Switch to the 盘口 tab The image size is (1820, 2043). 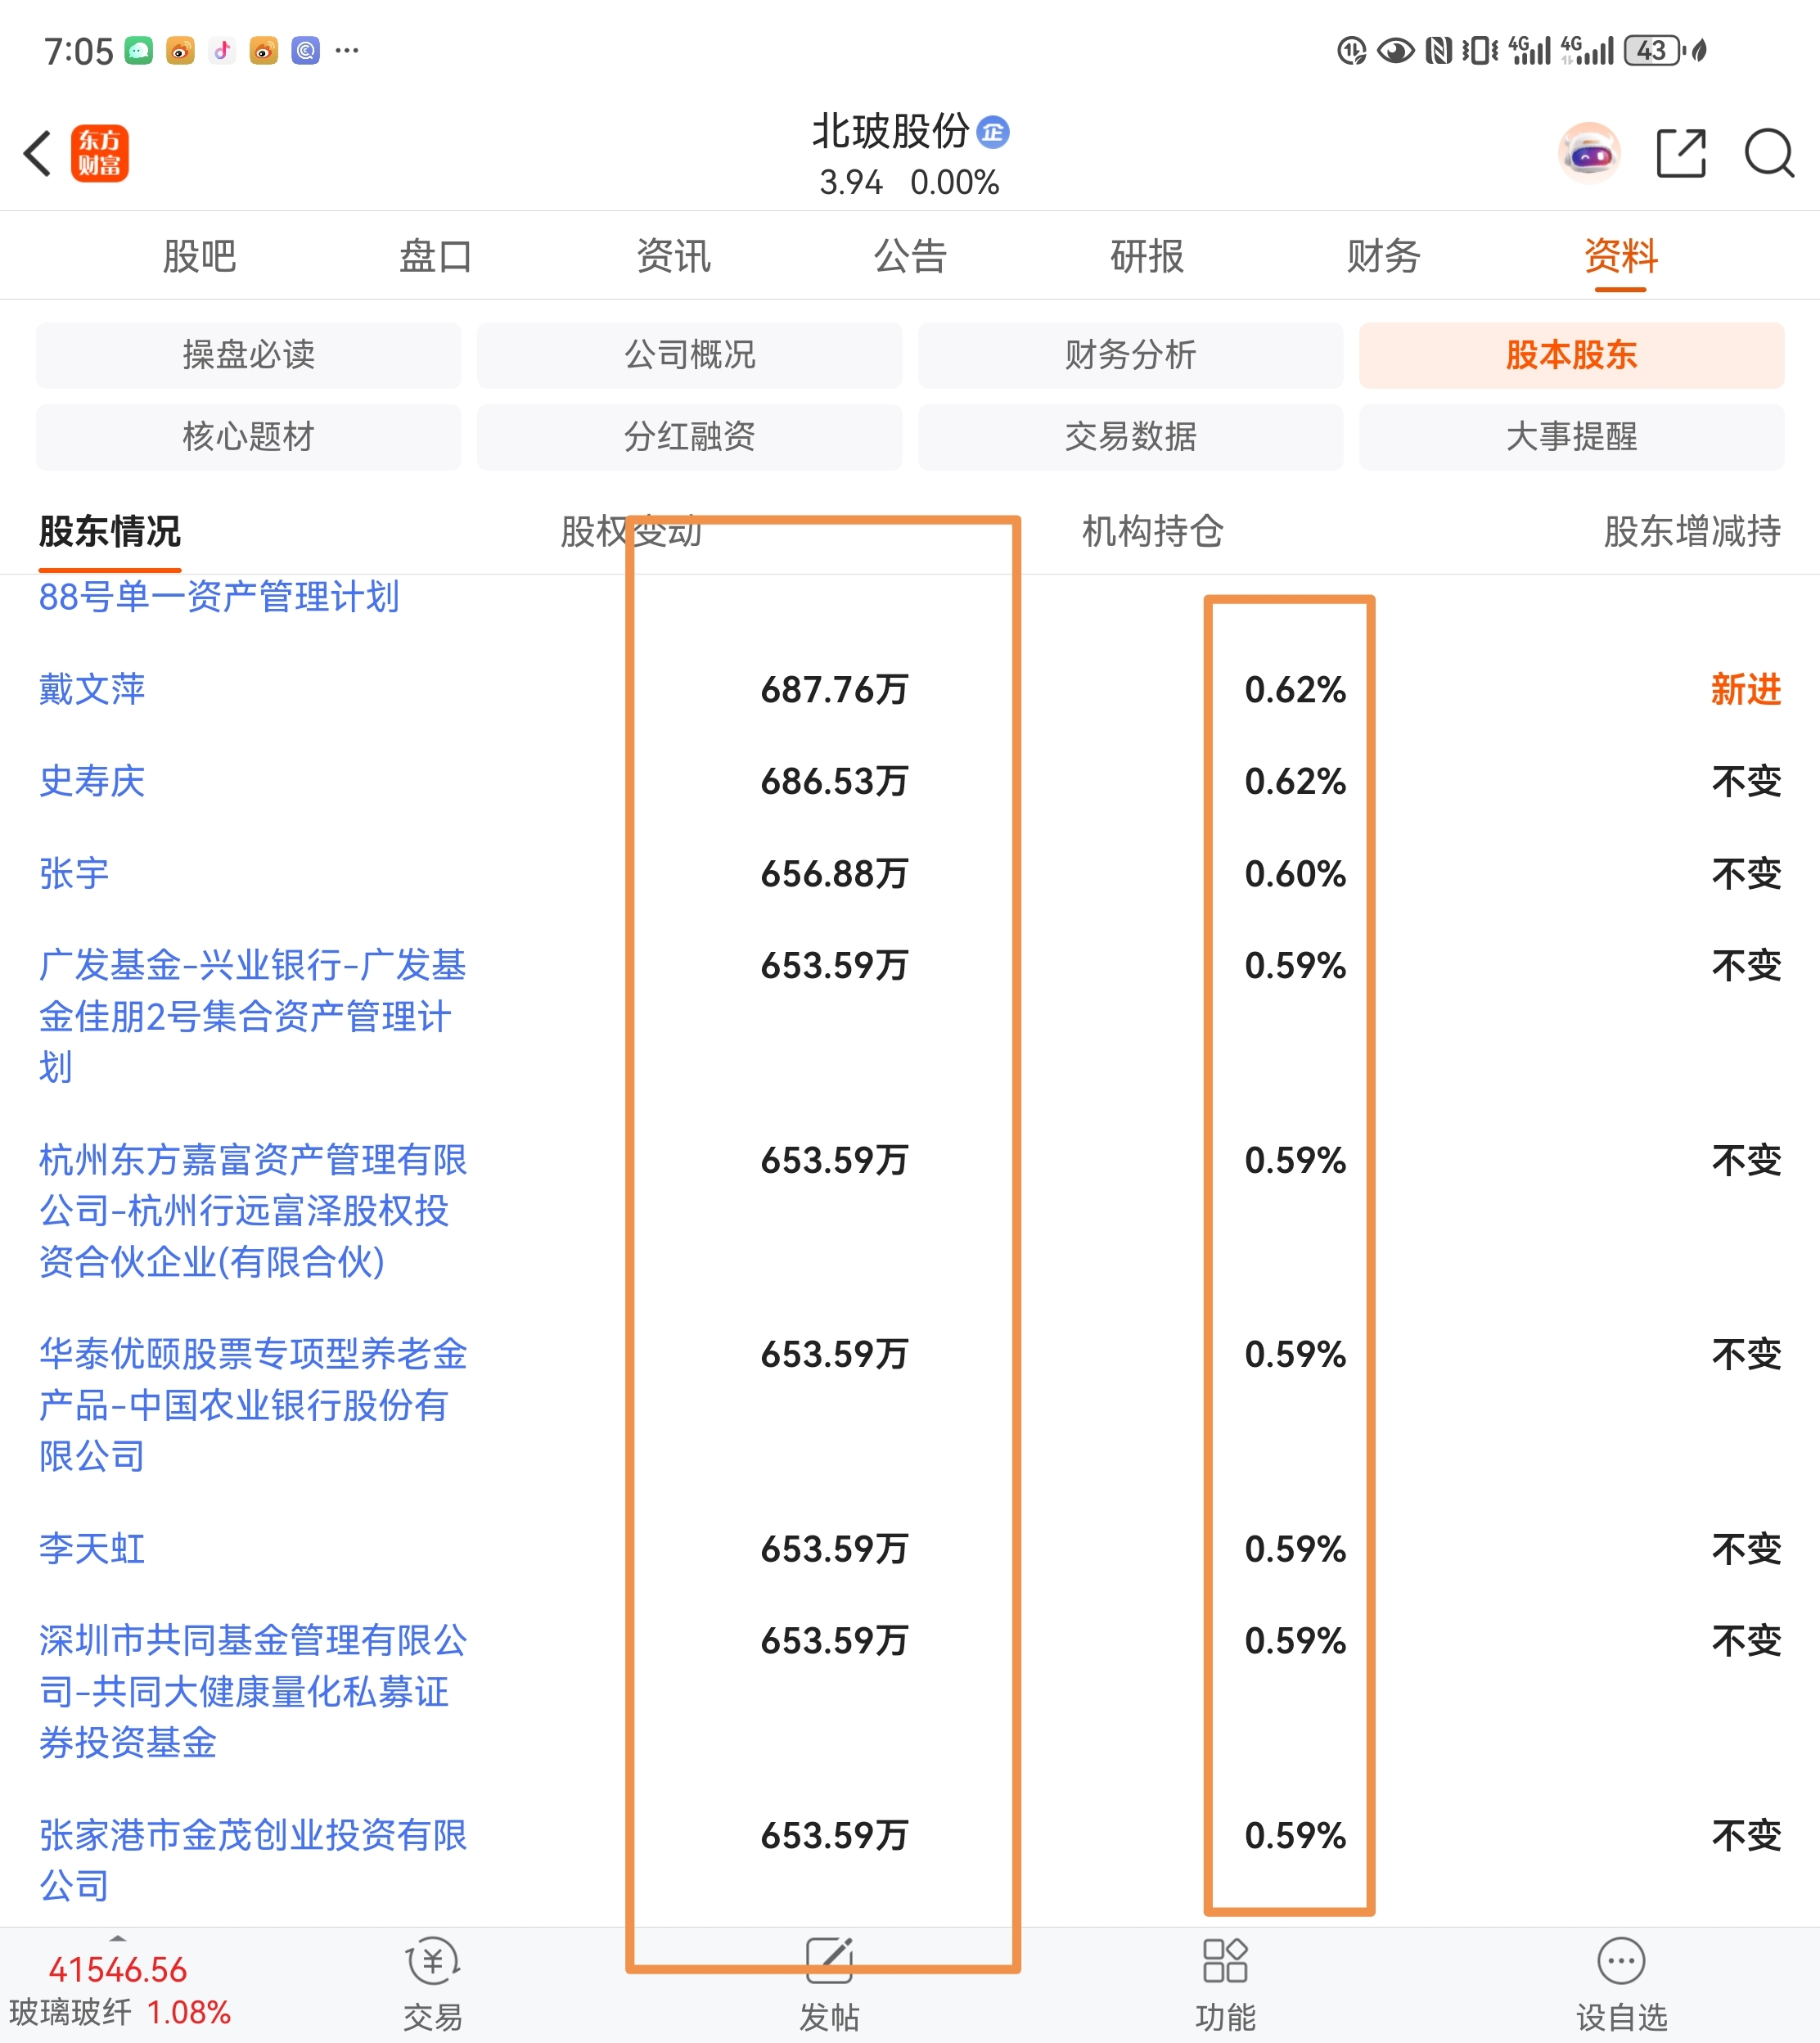tap(436, 256)
